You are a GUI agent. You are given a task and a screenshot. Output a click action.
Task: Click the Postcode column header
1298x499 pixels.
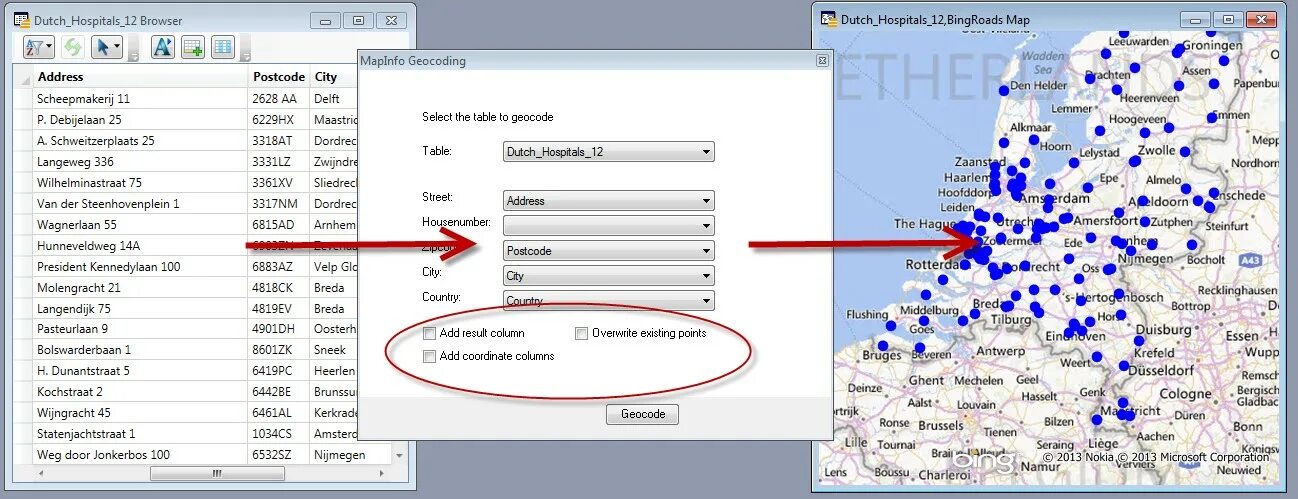click(x=279, y=77)
